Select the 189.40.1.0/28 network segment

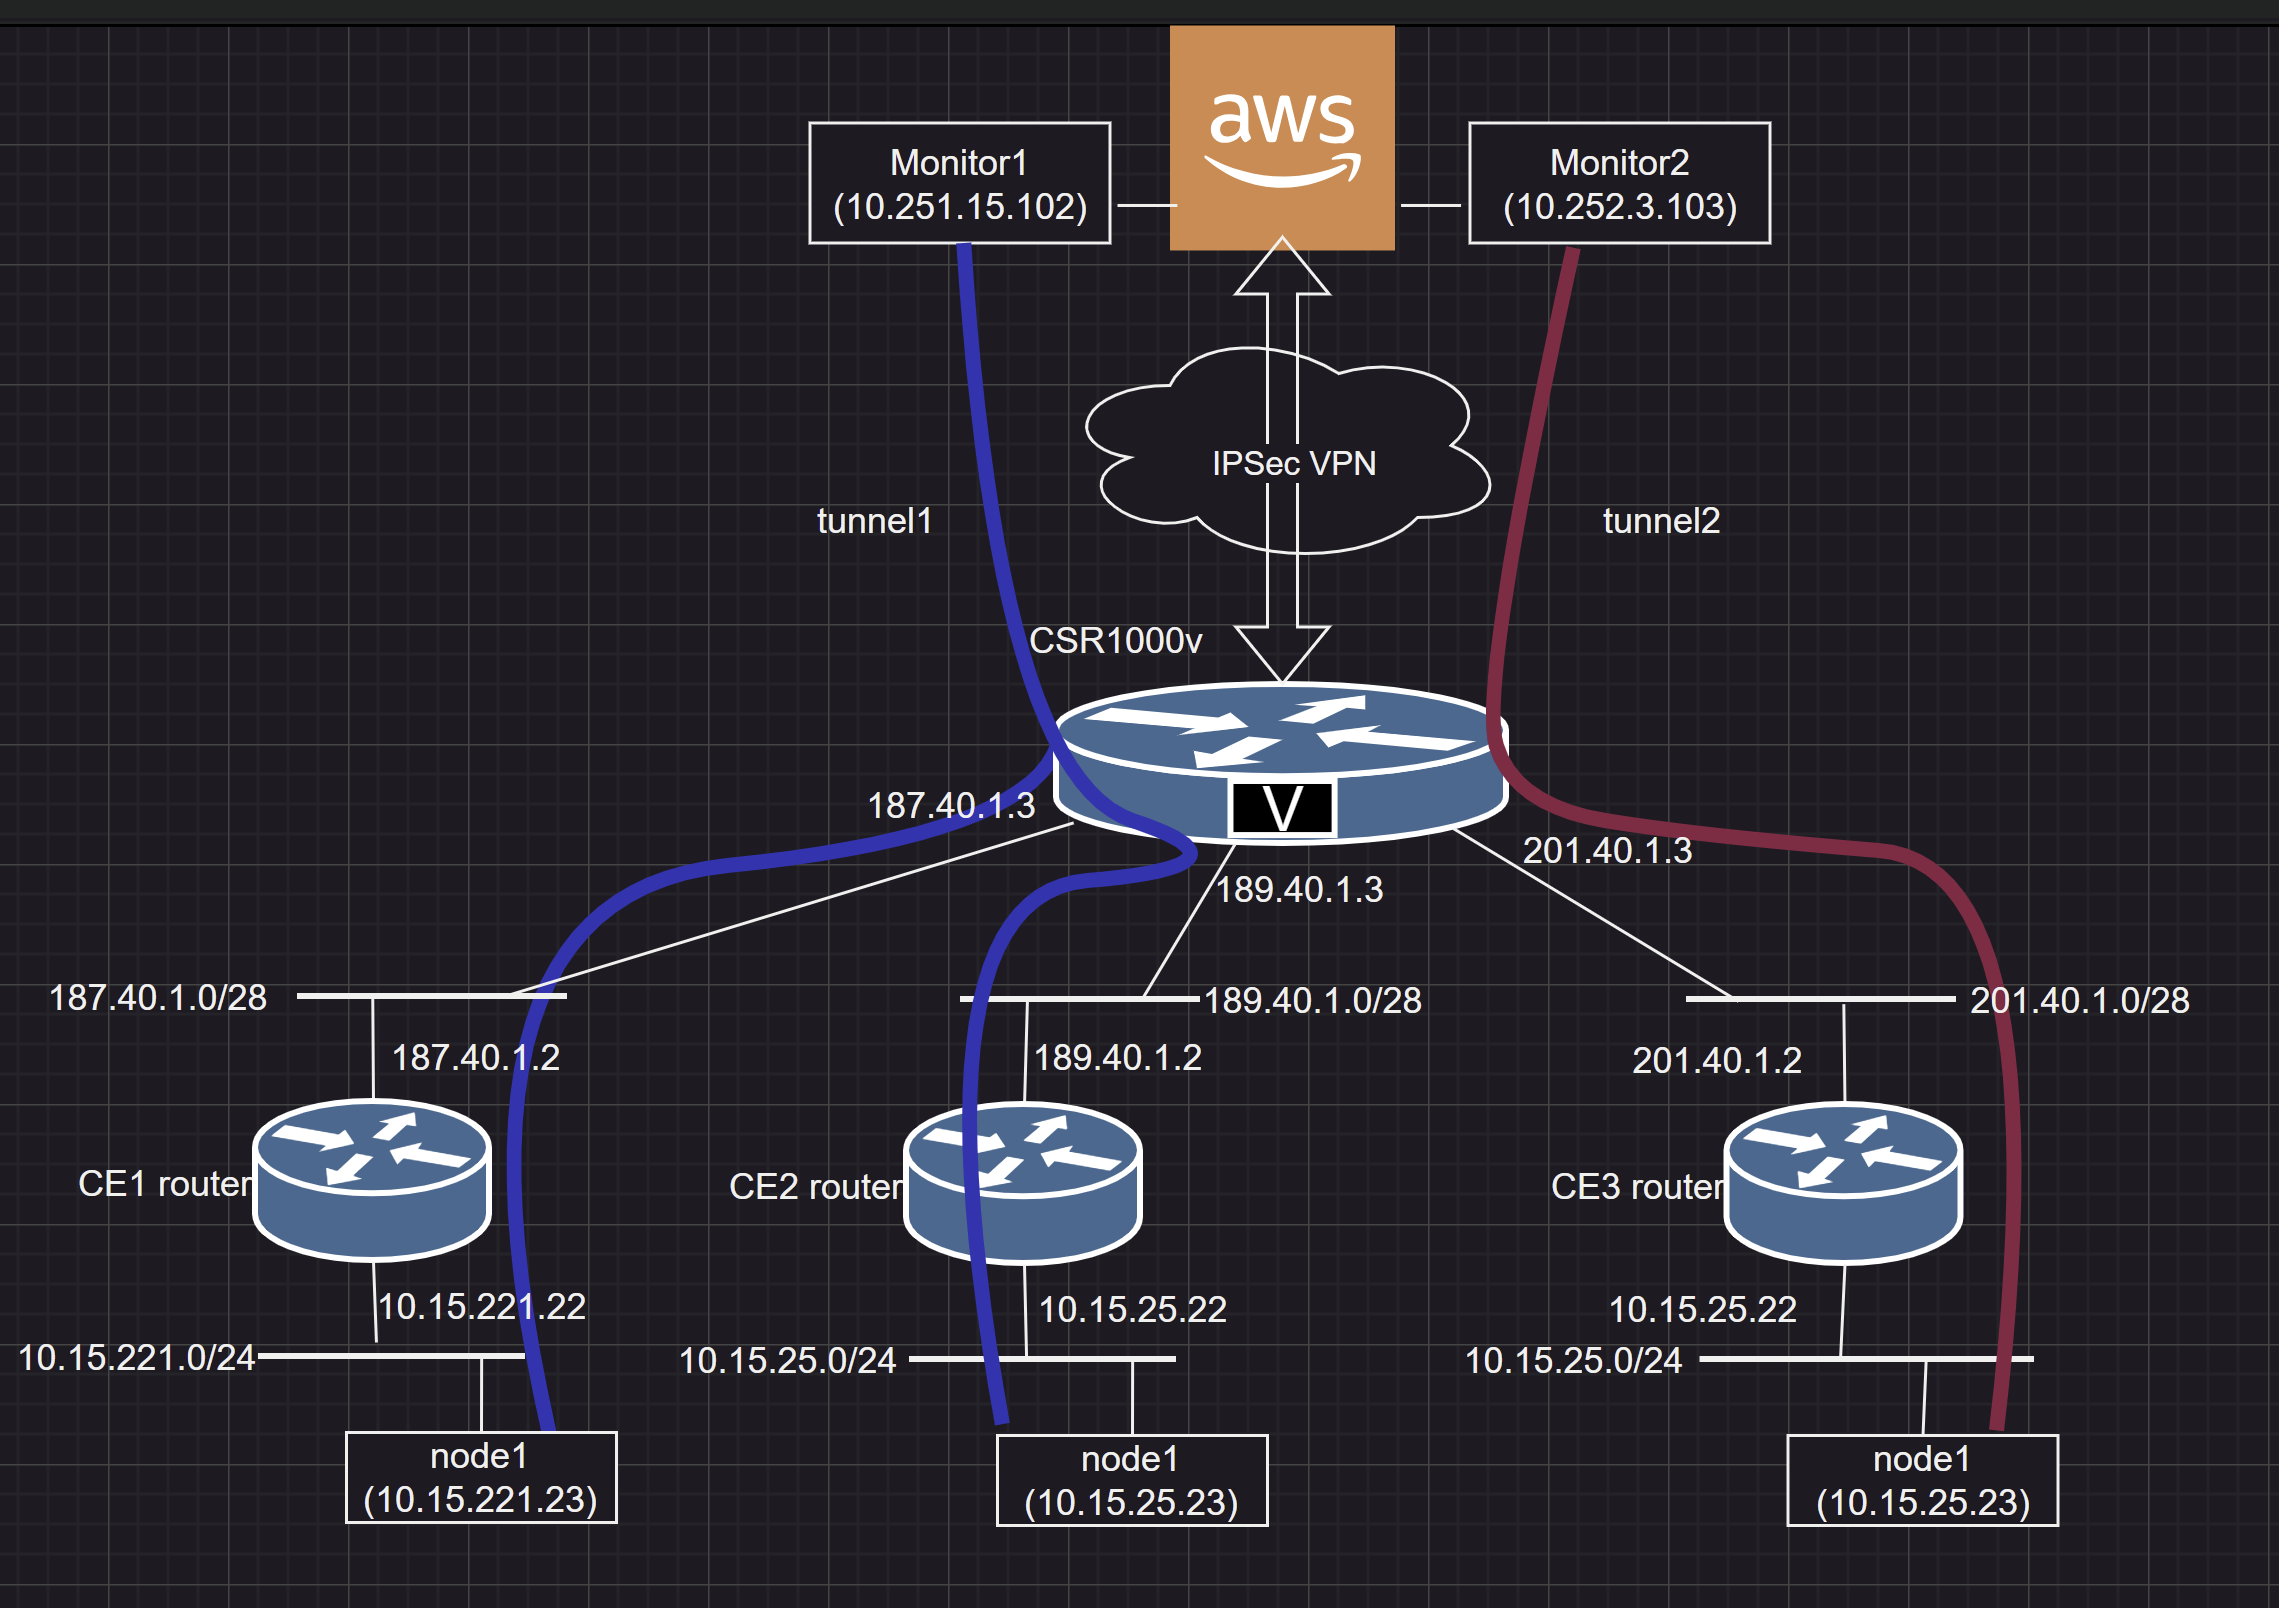pyautogui.click(x=1080, y=997)
